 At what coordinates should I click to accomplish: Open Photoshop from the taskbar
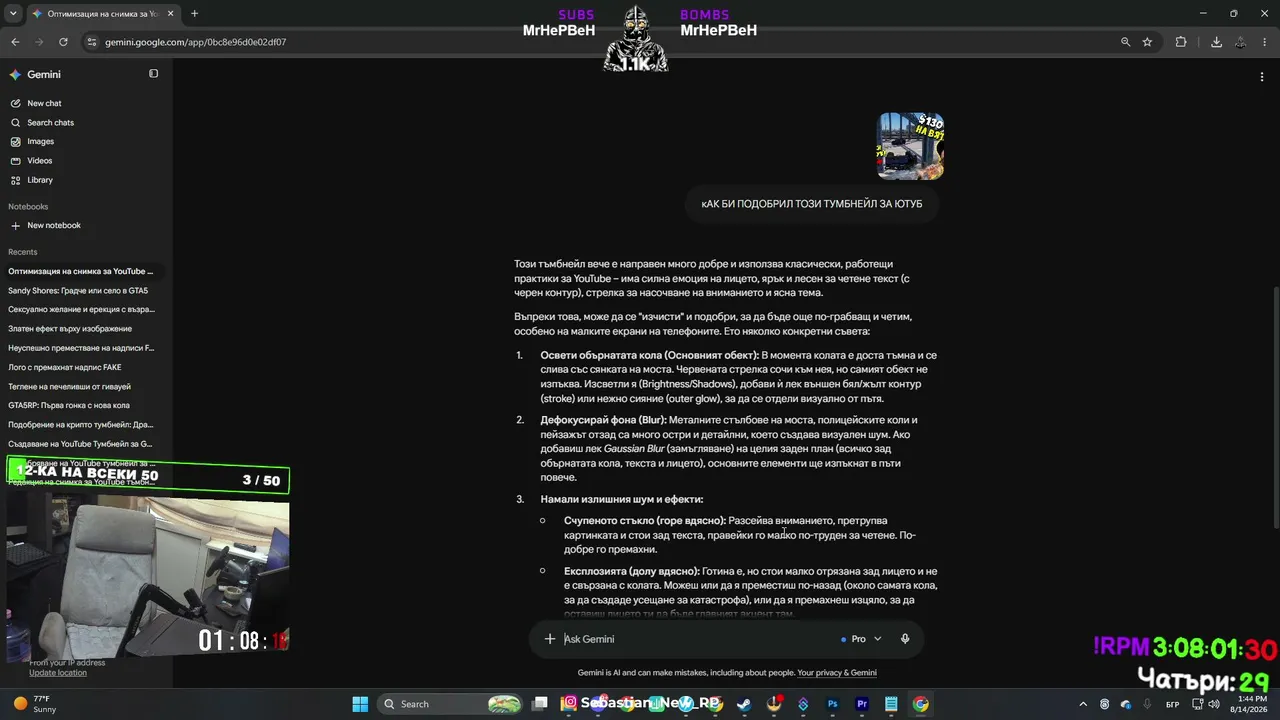coord(832,704)
